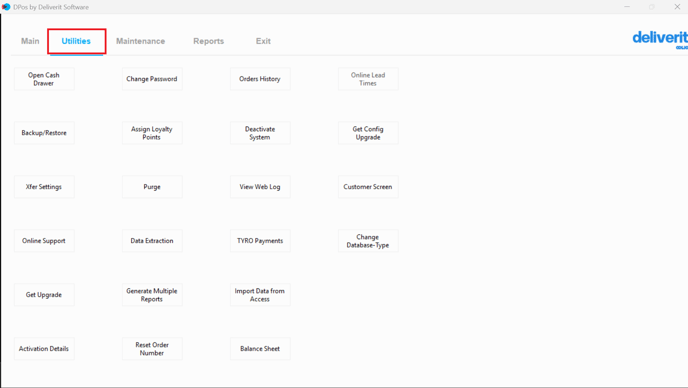View Activation Details
This screenshot has width=688, height=388.
pyautogui.click(x=44, y=349)
